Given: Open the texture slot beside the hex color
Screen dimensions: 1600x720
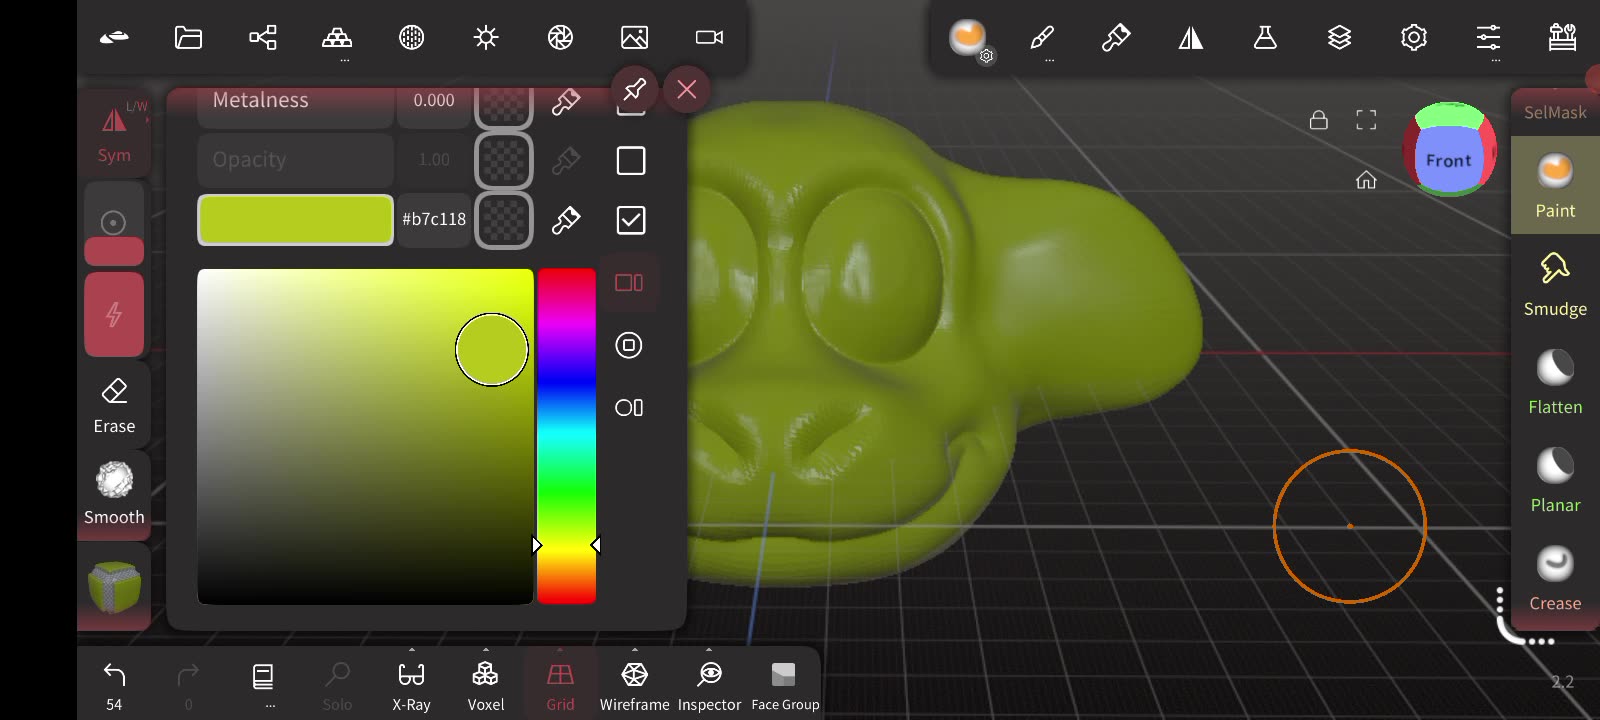Looking at the screenshot, I should coord(503,220).
